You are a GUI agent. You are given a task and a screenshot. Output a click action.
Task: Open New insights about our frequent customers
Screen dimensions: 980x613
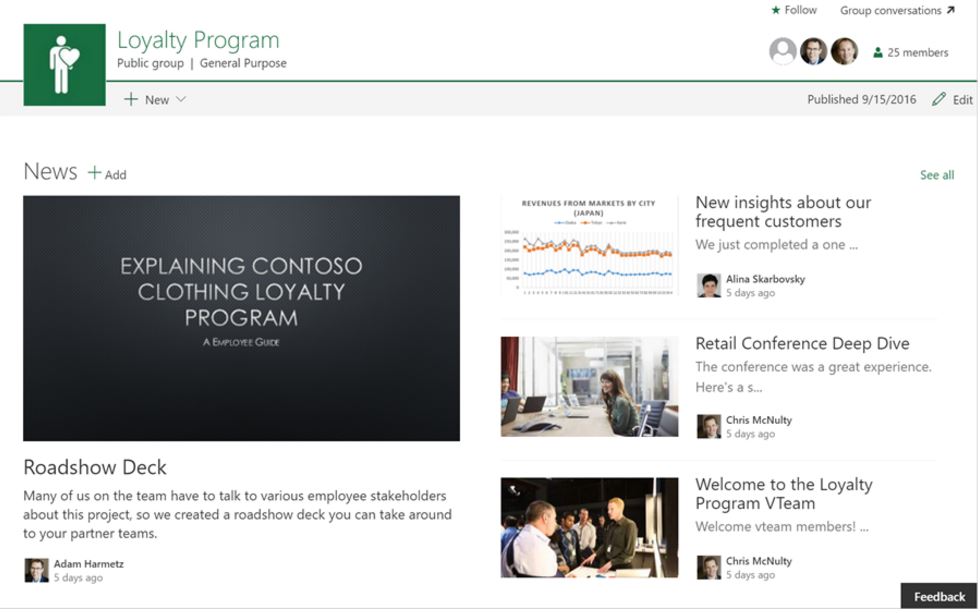[782, 212]
